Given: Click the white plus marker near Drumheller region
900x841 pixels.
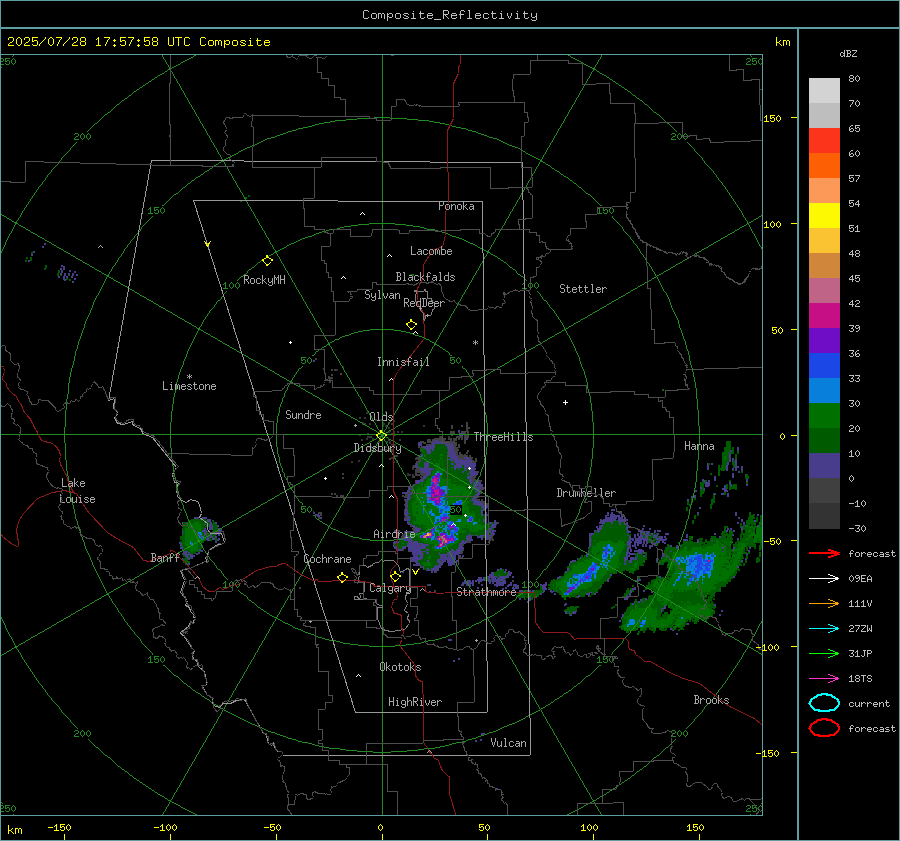Looking at the screenshot, I should click(x=565, y=402).
